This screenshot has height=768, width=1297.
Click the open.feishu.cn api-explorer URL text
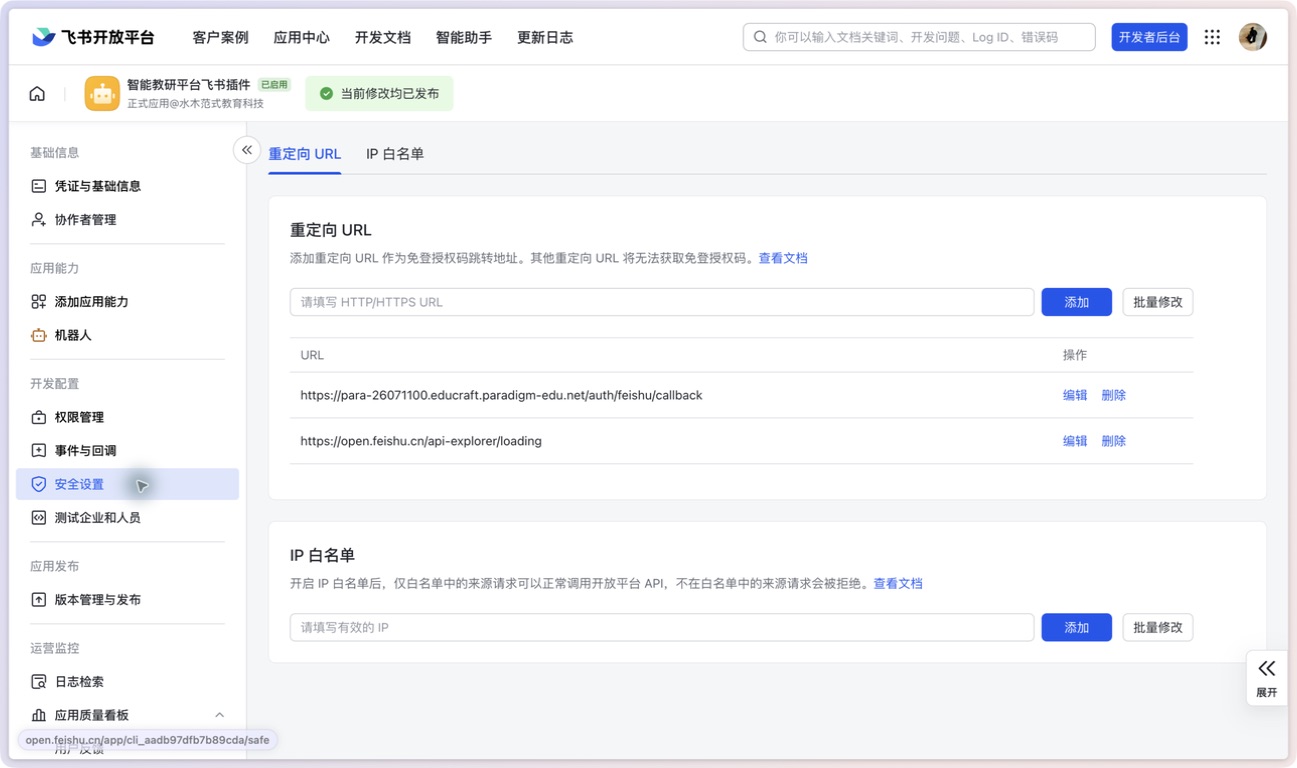pyautogui.click(x=421, y=441)
